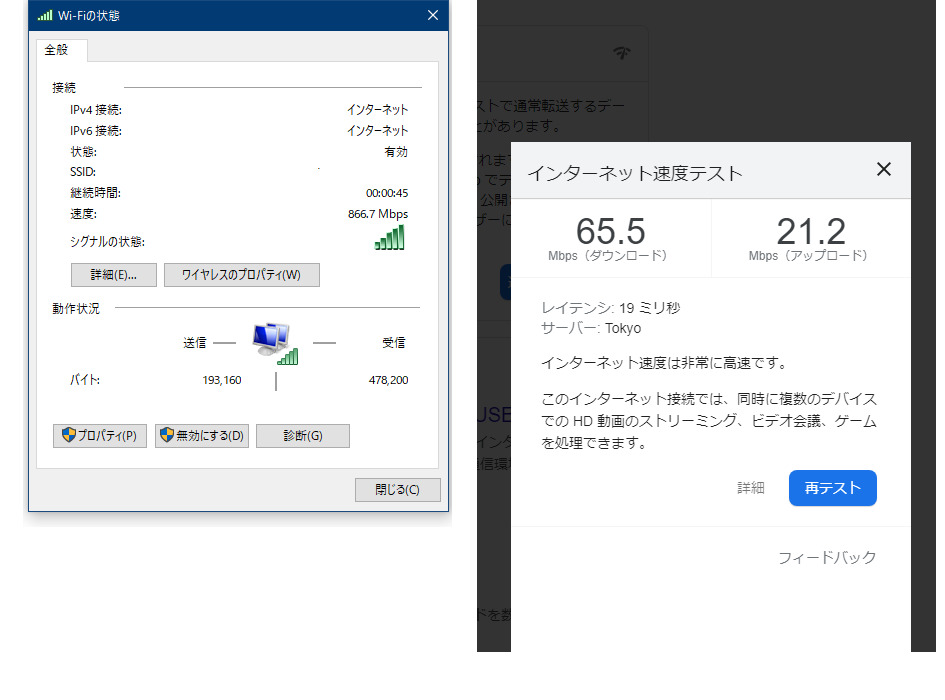Click the 65.5 download speed value
Screen dimensions: 945x700
tap(611, 232)
